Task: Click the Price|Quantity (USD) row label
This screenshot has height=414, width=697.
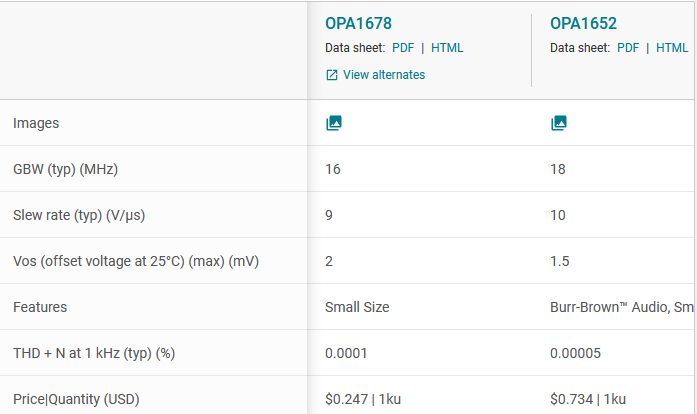Action: [76, 399]
